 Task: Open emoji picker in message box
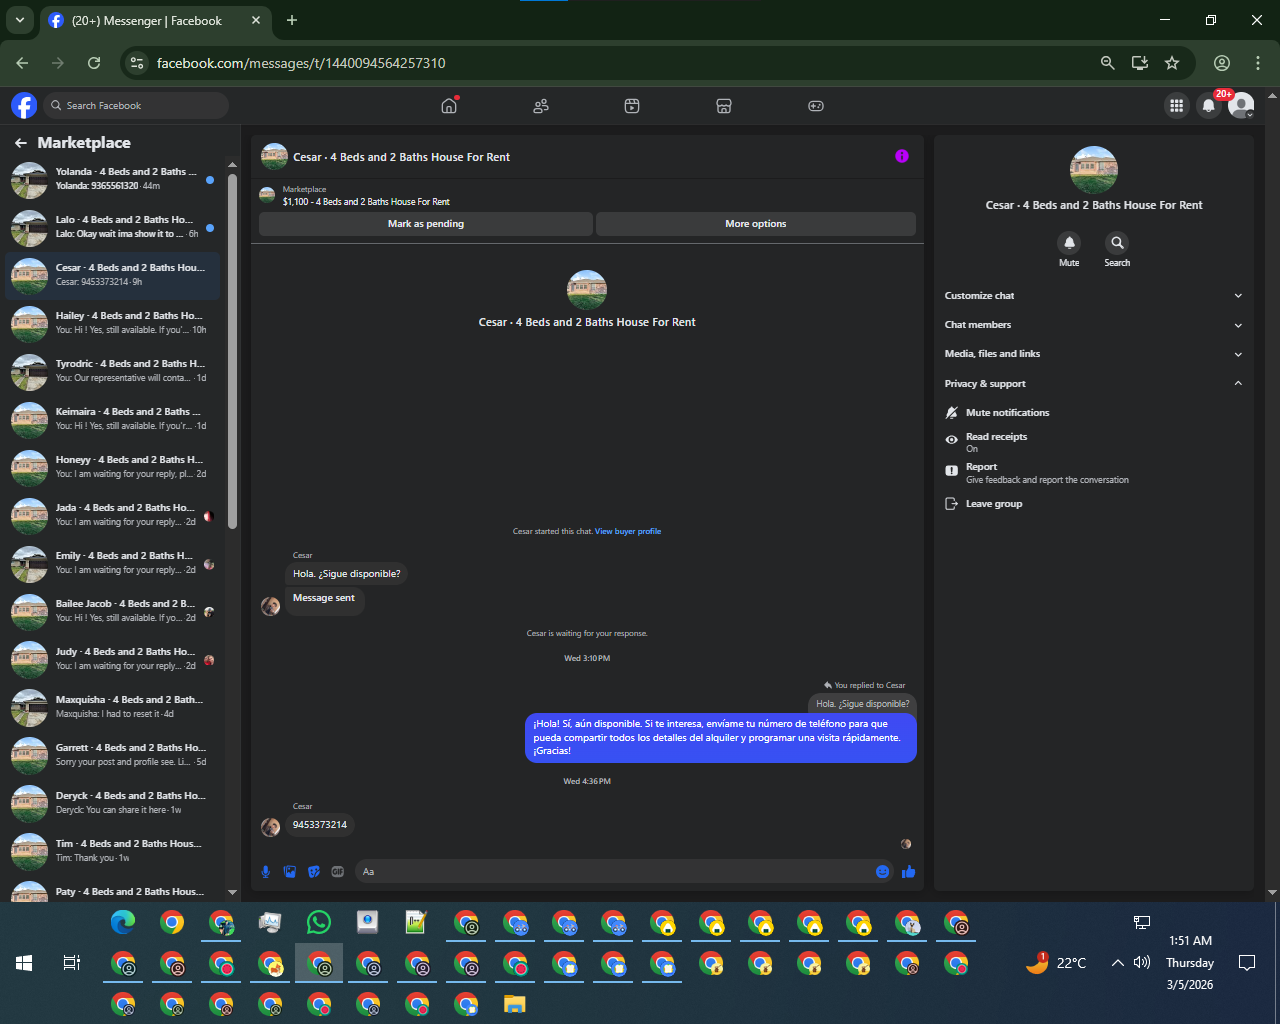[882, 872]
